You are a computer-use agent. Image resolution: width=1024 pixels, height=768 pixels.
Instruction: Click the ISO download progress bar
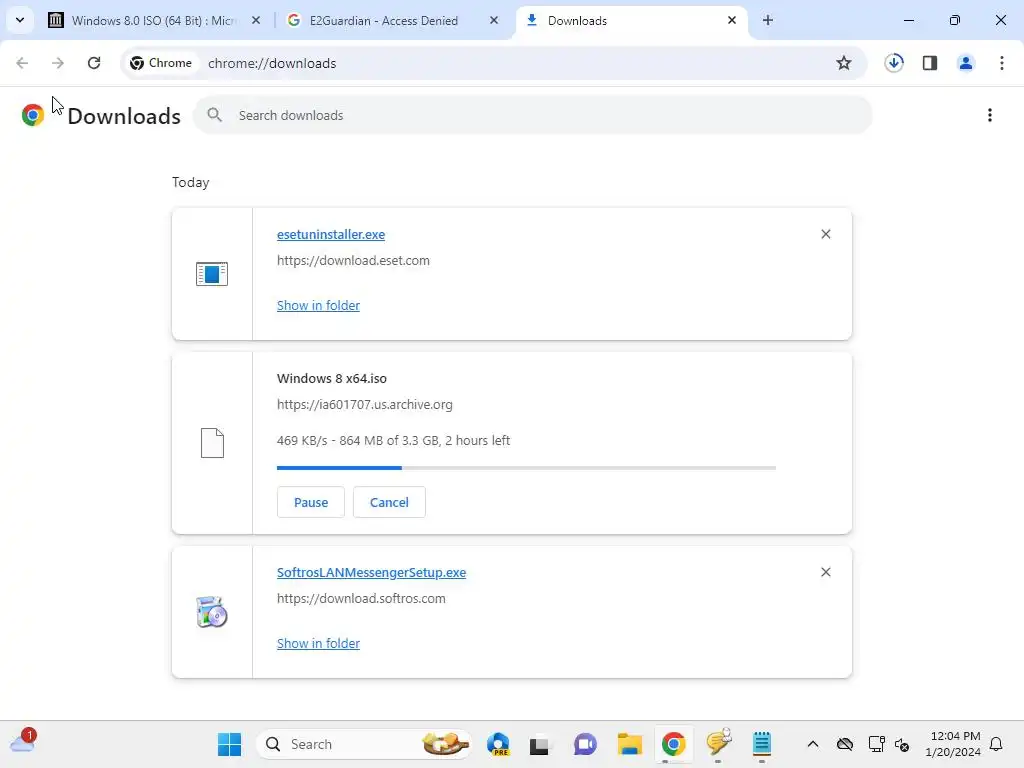[526, 468]
